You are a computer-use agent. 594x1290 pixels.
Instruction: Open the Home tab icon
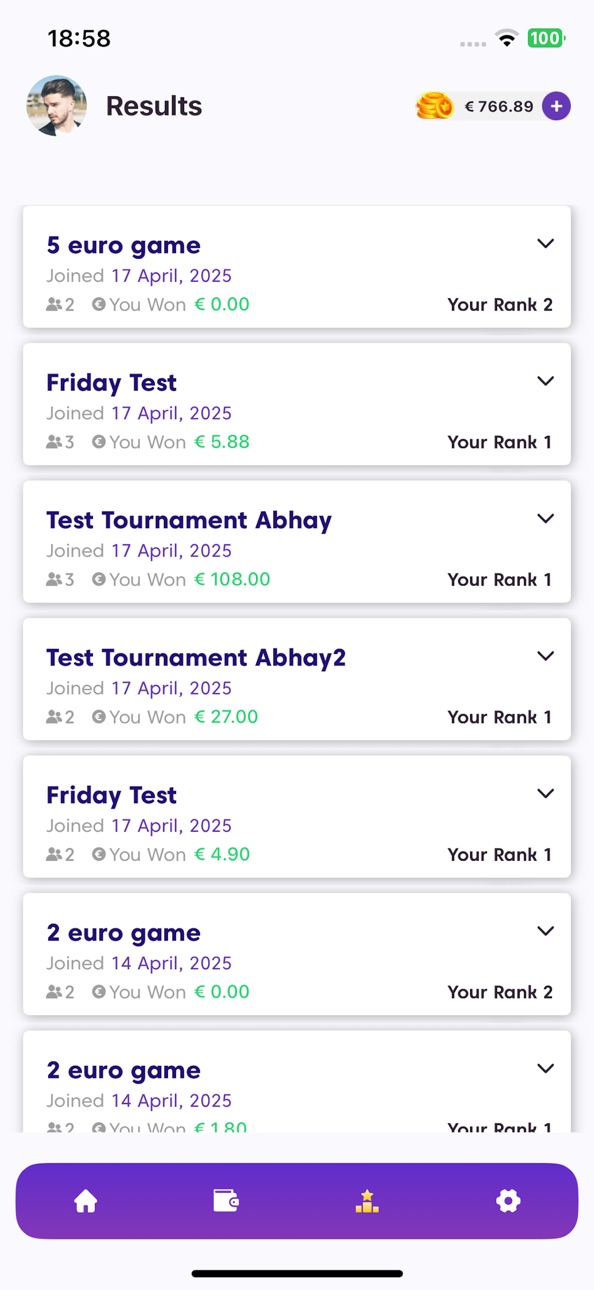pos(86,1200)
